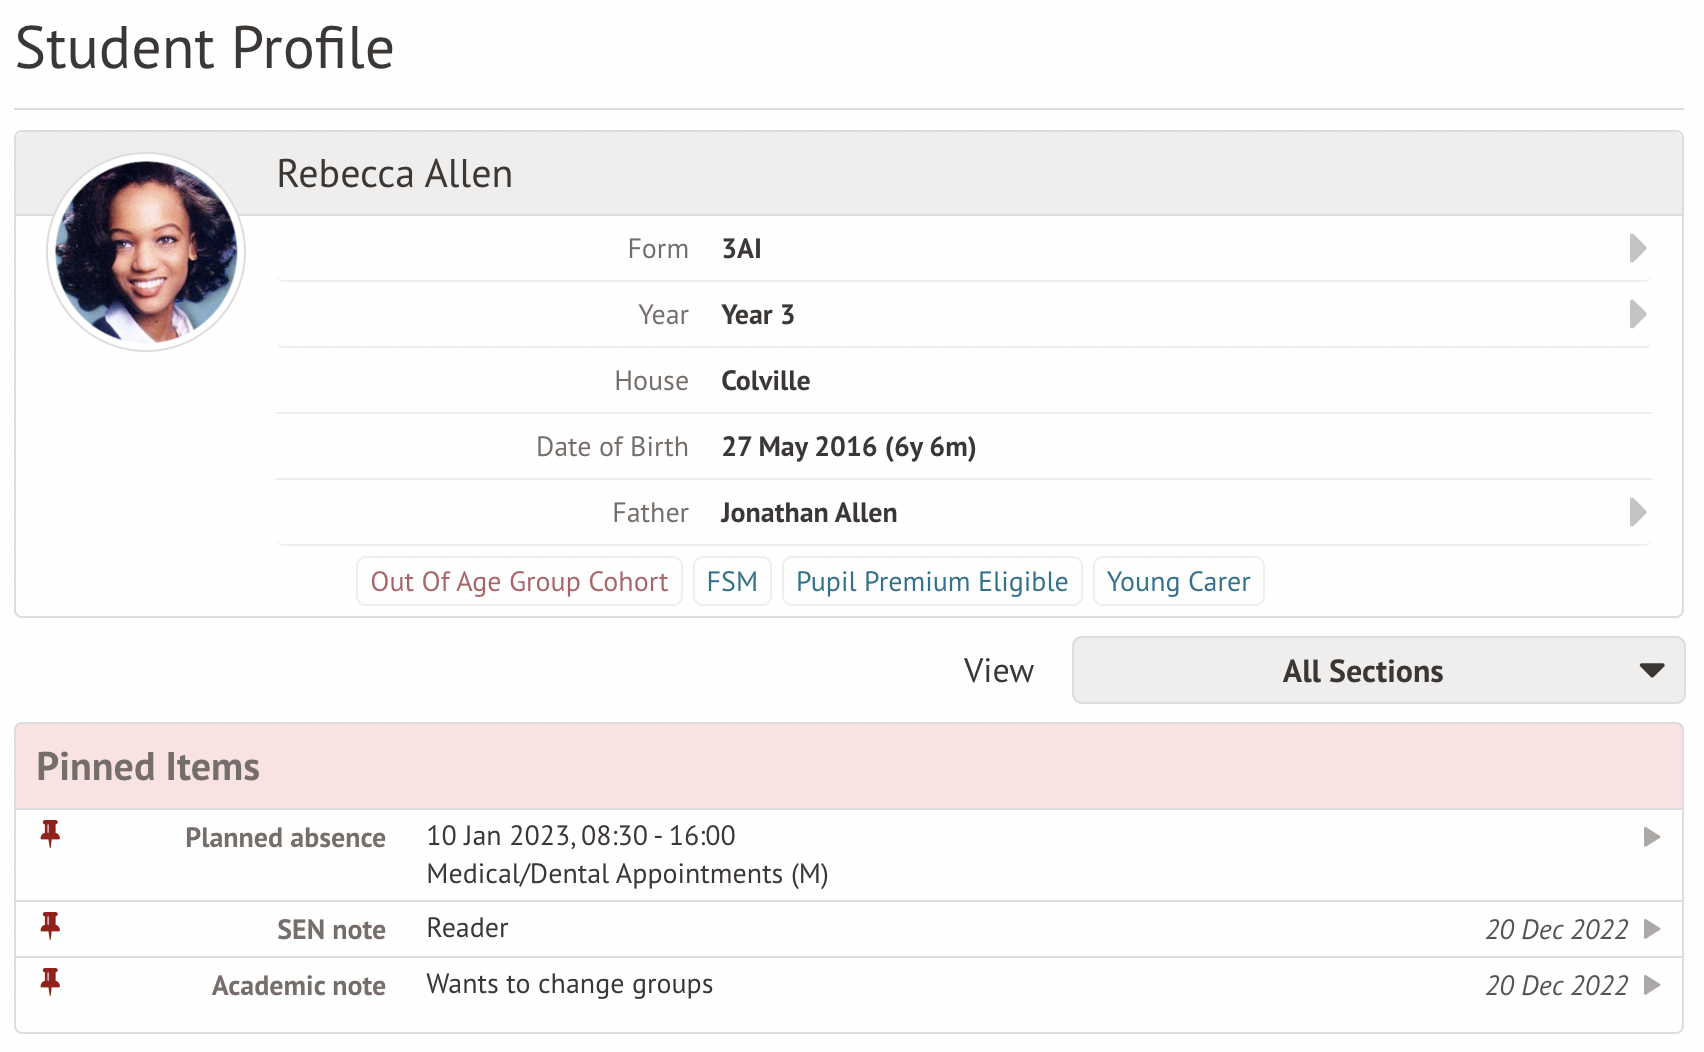1704x1052 pixels.
Task: Expand the Year 3 row arrow
Action: coord(1637,314)
